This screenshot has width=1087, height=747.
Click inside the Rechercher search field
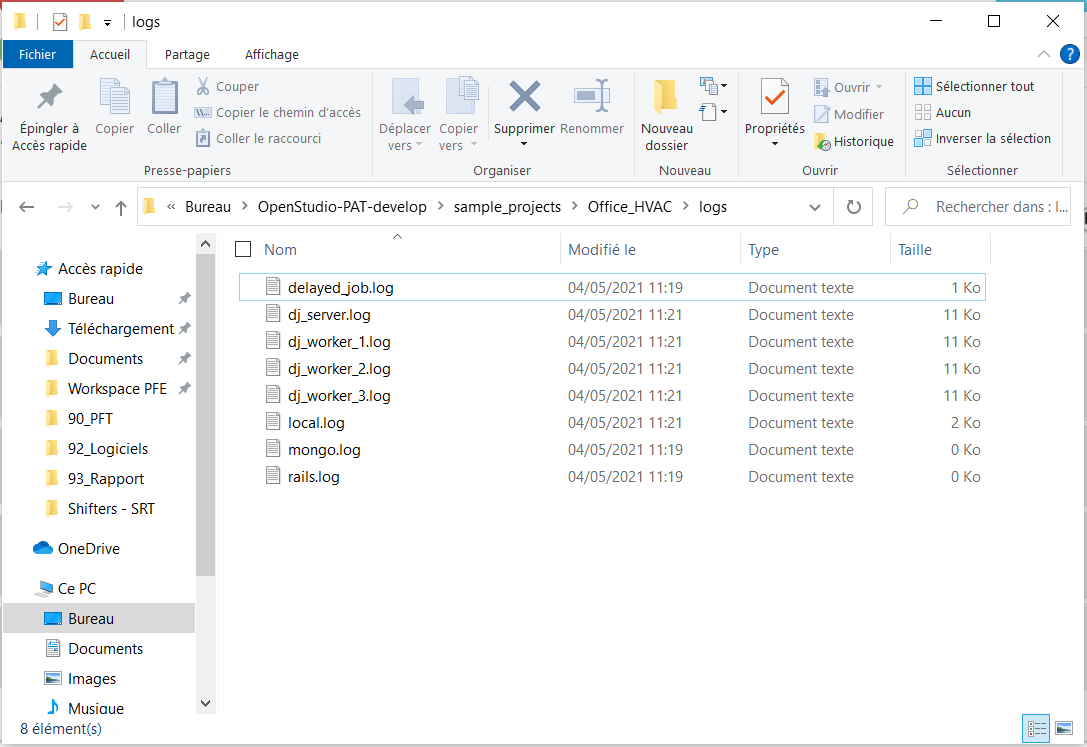point(990,206)
